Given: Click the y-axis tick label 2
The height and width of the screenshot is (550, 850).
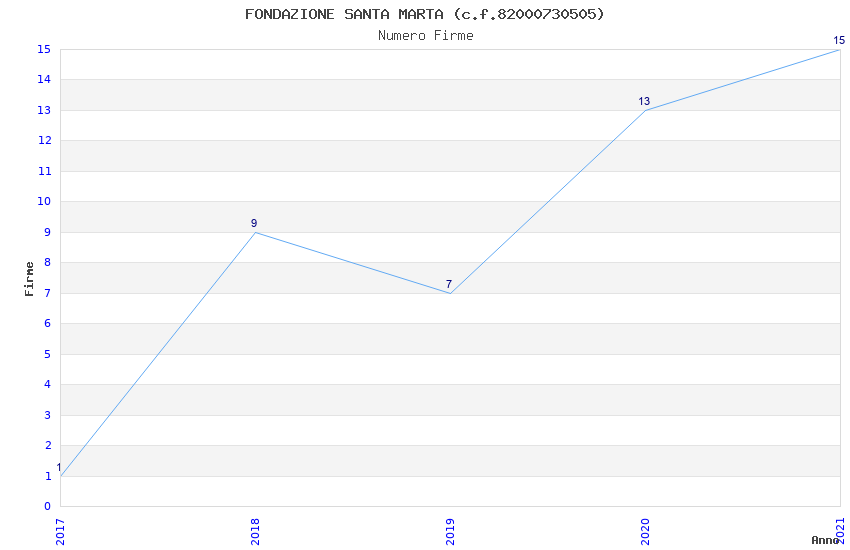Looking at the screenshot, I should 48,445.
